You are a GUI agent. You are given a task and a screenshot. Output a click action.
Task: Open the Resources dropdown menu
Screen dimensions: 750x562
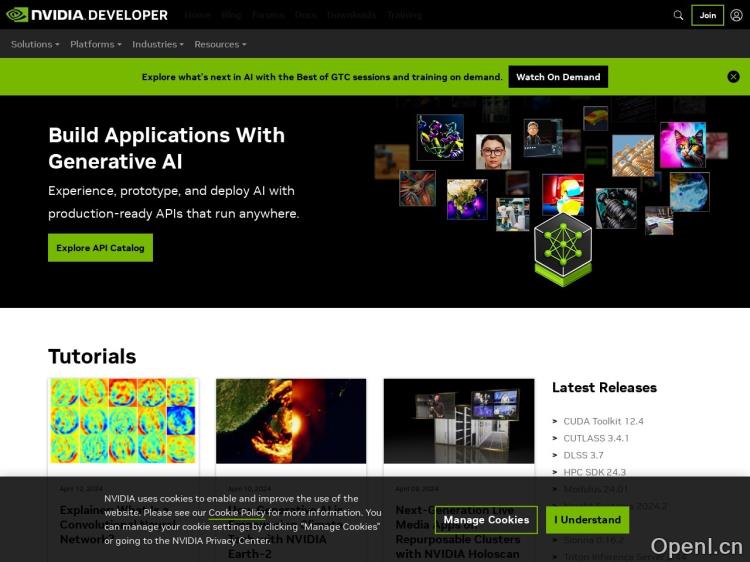click(x=220, y=44)
